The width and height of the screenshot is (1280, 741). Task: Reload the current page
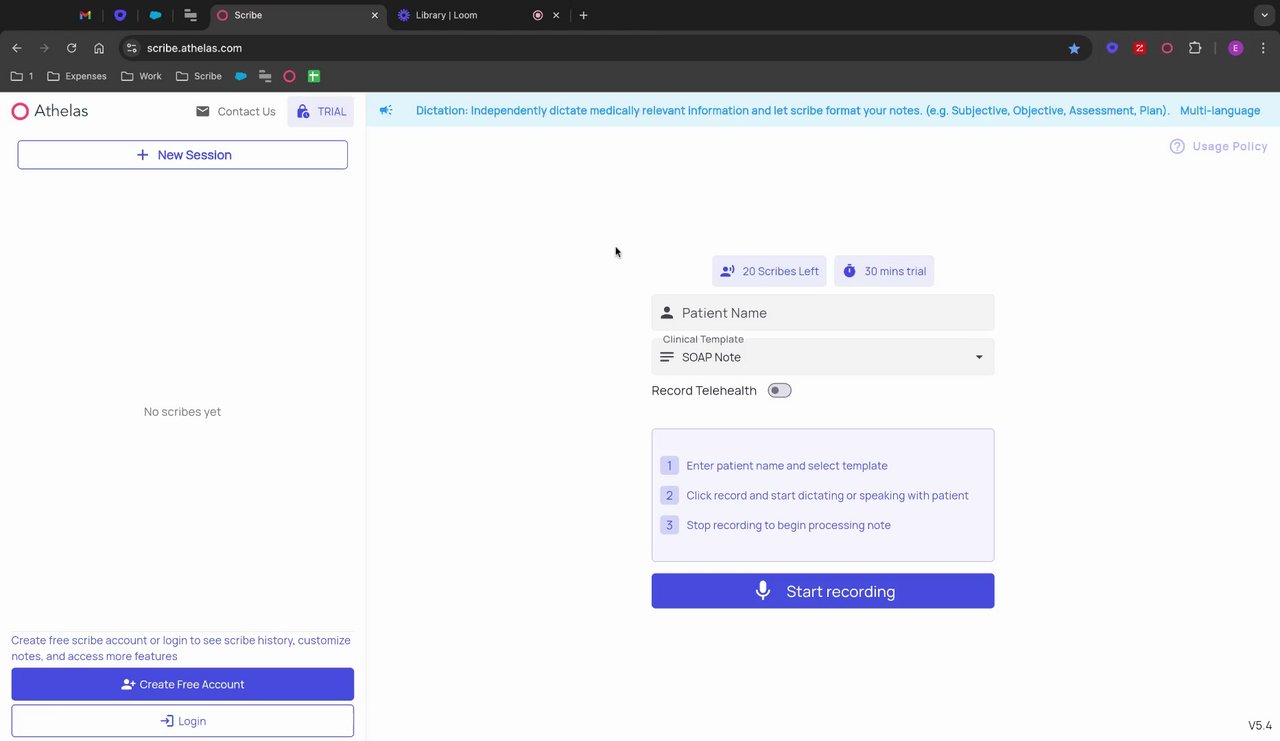click(x=71, y=48)
